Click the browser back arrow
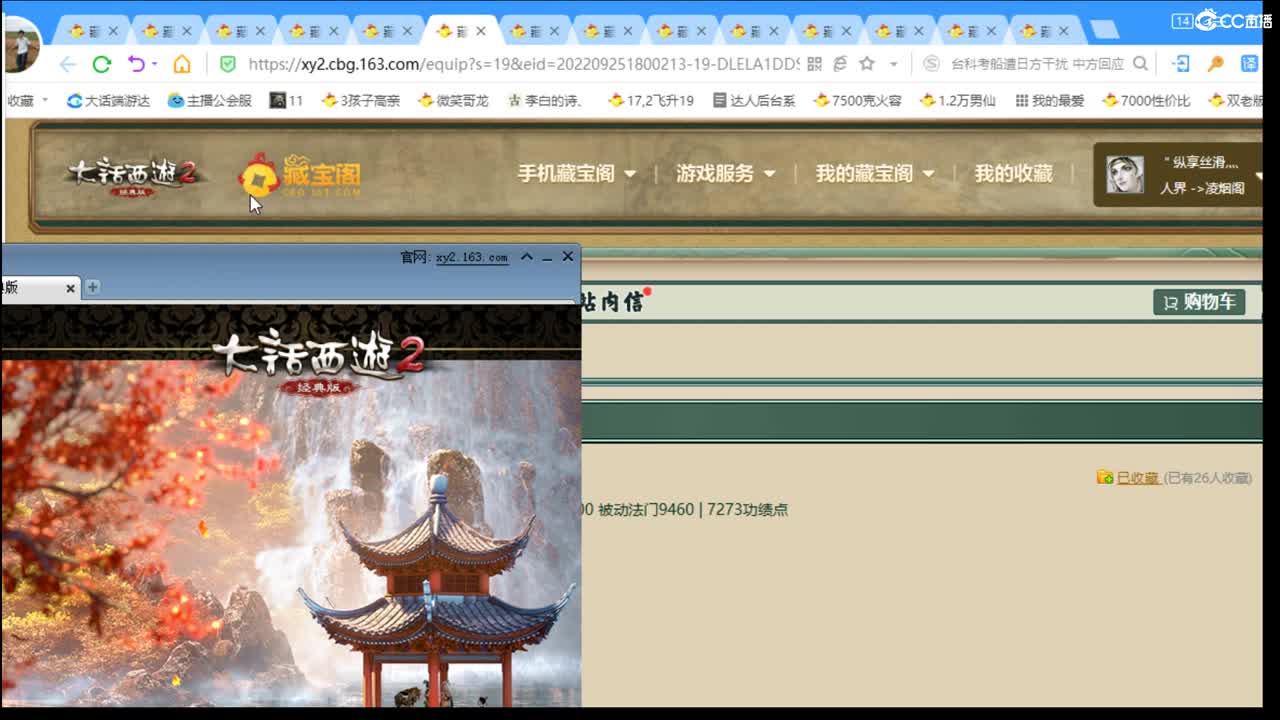 (x=67, y=64)
